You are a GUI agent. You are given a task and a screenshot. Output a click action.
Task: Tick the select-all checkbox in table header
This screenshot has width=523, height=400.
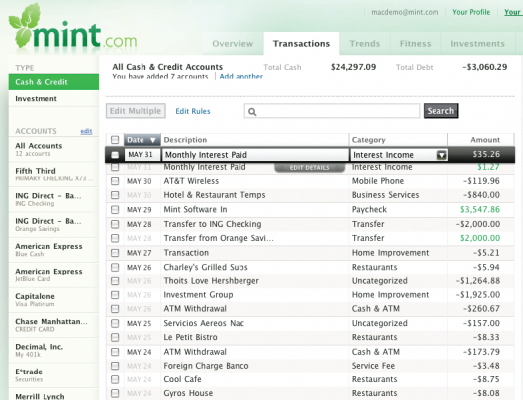pyautogui.click(x=115, y=140)
